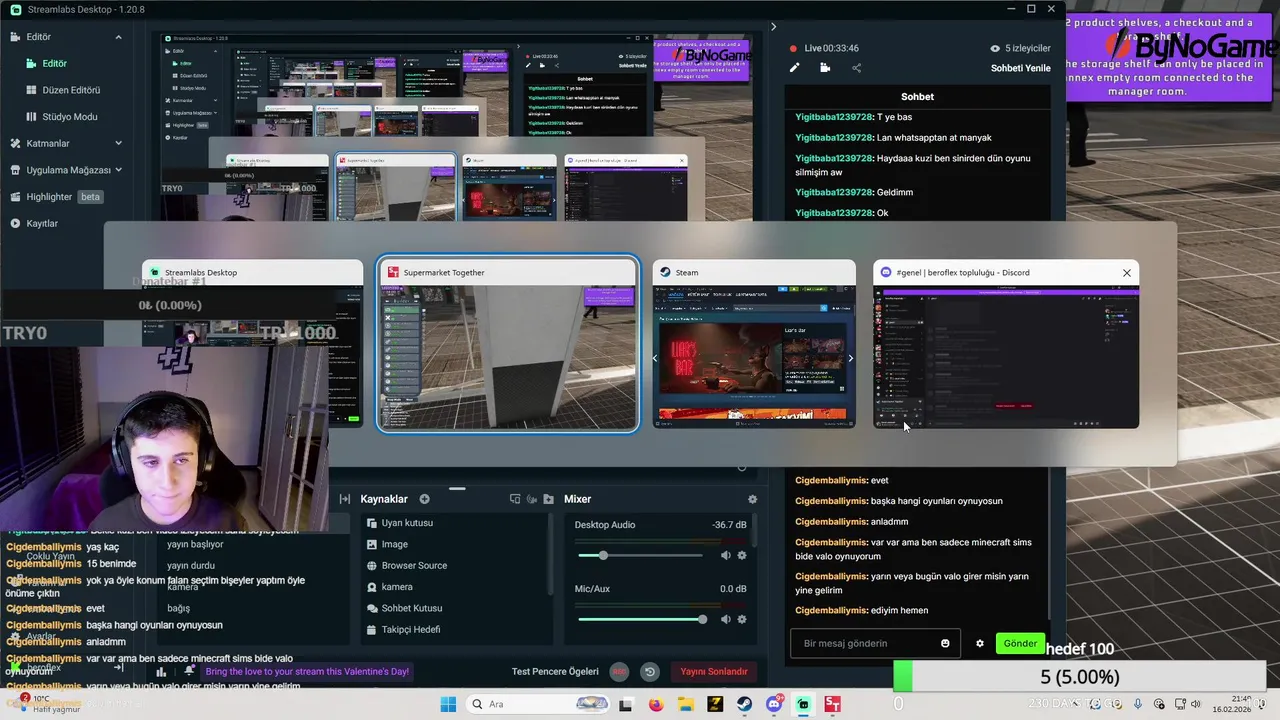The image size is (1280, 720).
Task: Click the collapse panel icon left of Kaynaklar
Action: pos(344,499)
